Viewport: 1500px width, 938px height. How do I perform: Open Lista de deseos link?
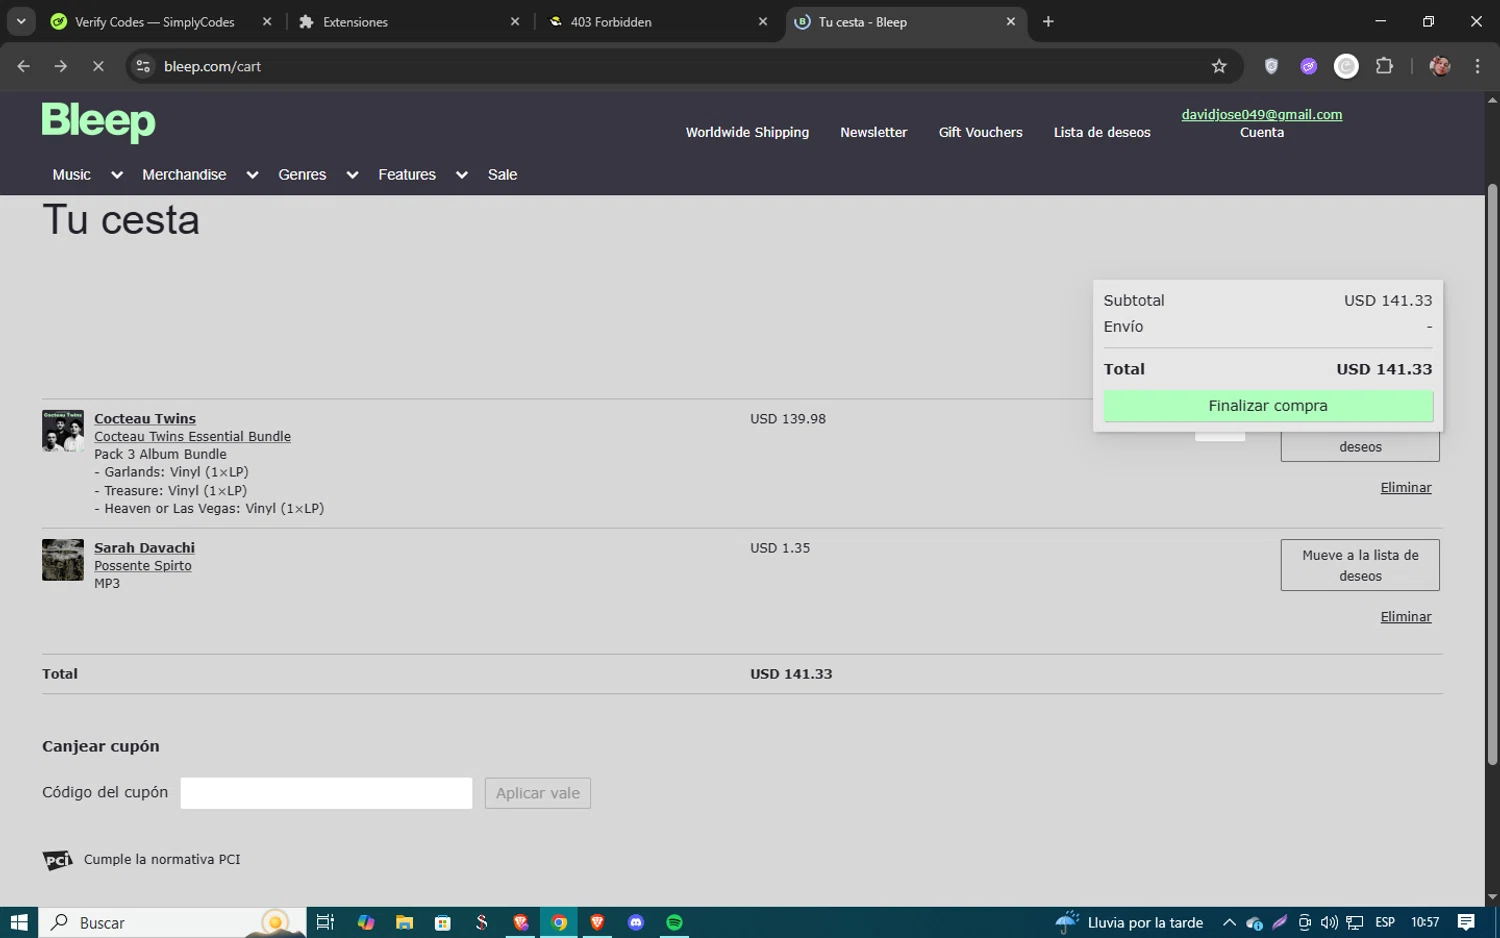click(x=1102, y=132)
